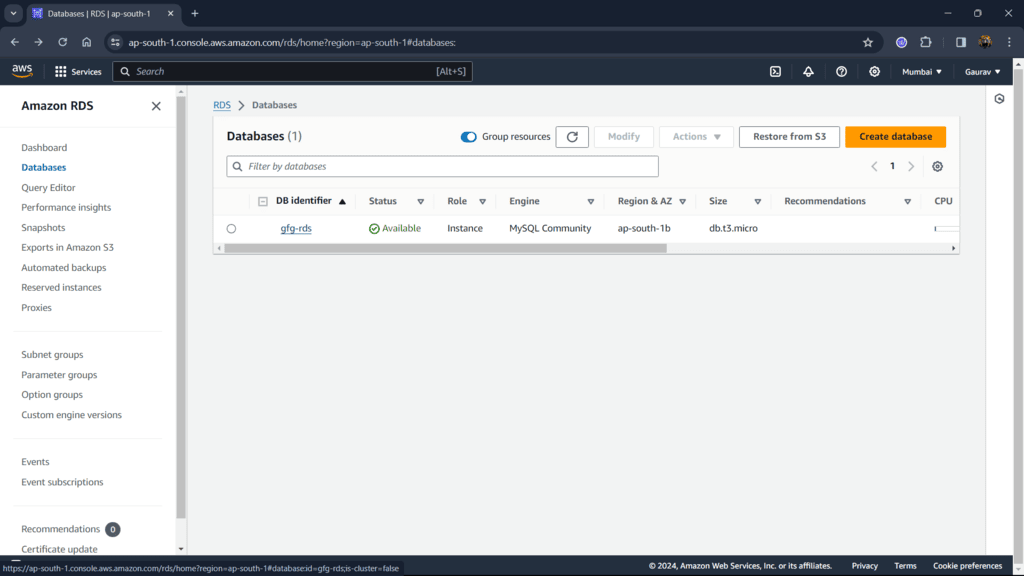The height and width of the screenshot is (576, 1024).
Task: Open Privacy link in footer
Action: 865,566
